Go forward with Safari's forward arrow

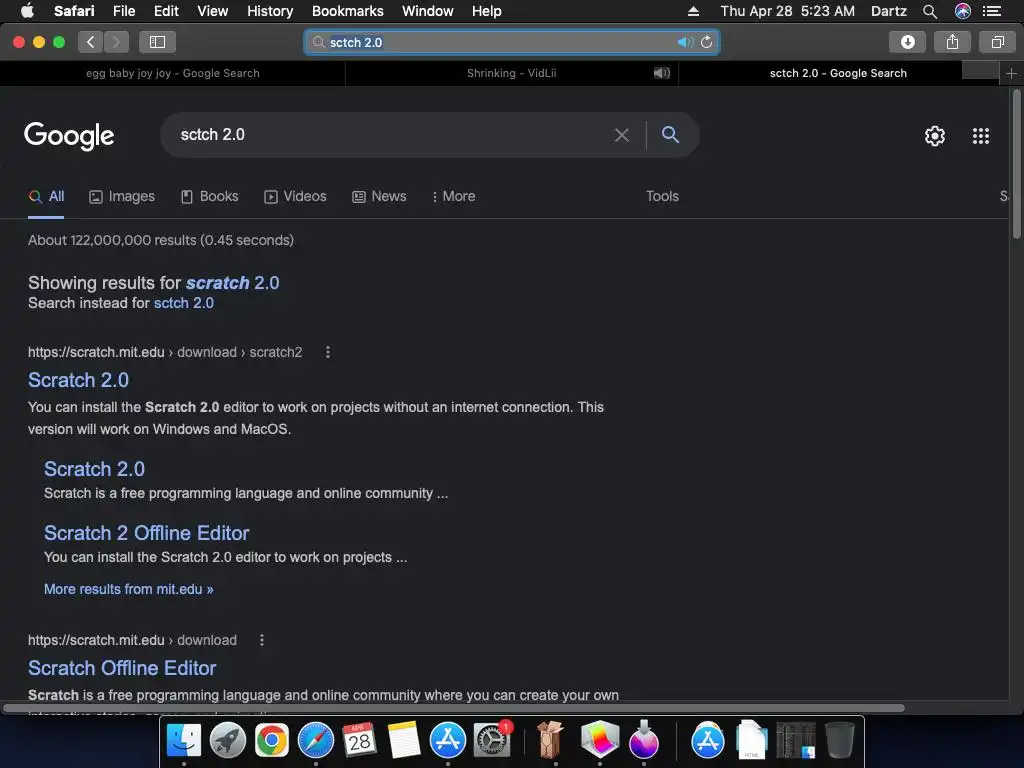tap(116, 42)
